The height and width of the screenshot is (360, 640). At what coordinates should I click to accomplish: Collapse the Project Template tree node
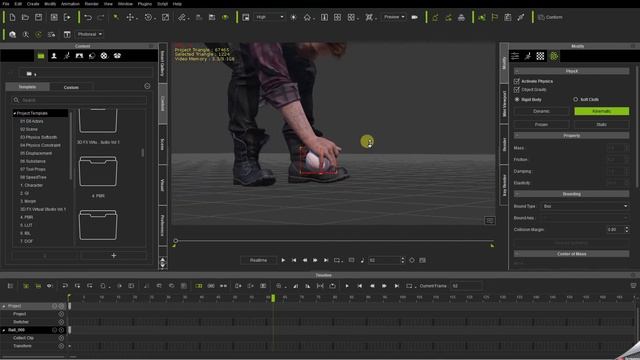[x=15, y=113]
